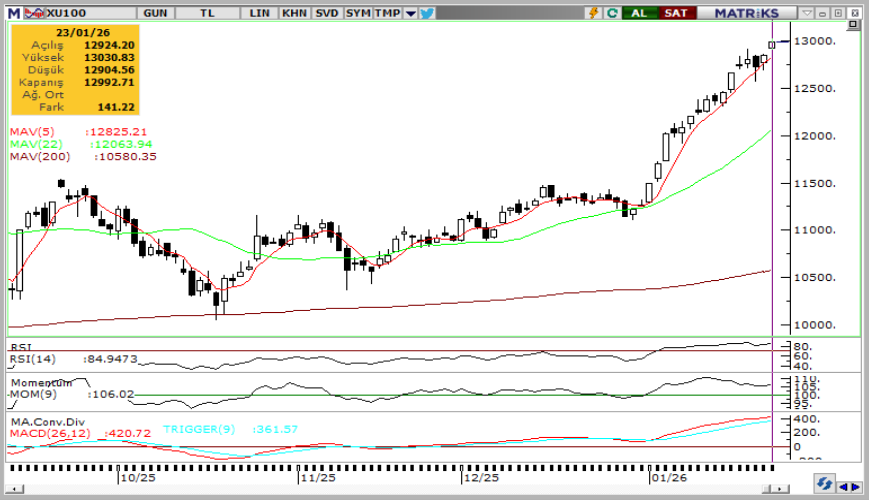Screen dimensions: 869x500
Task: Open the GUN period selector
Action: point(156,13)
